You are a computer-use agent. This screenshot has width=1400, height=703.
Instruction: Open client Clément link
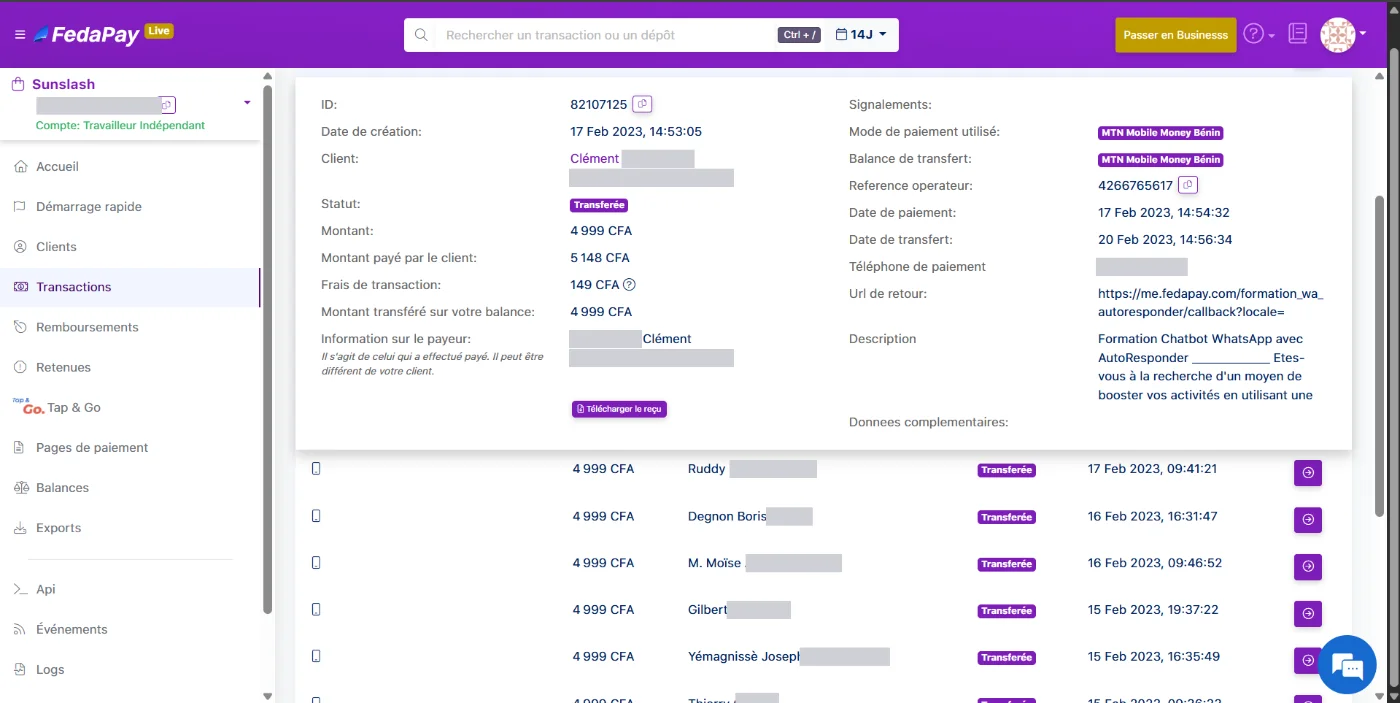[x=595, y=158]
